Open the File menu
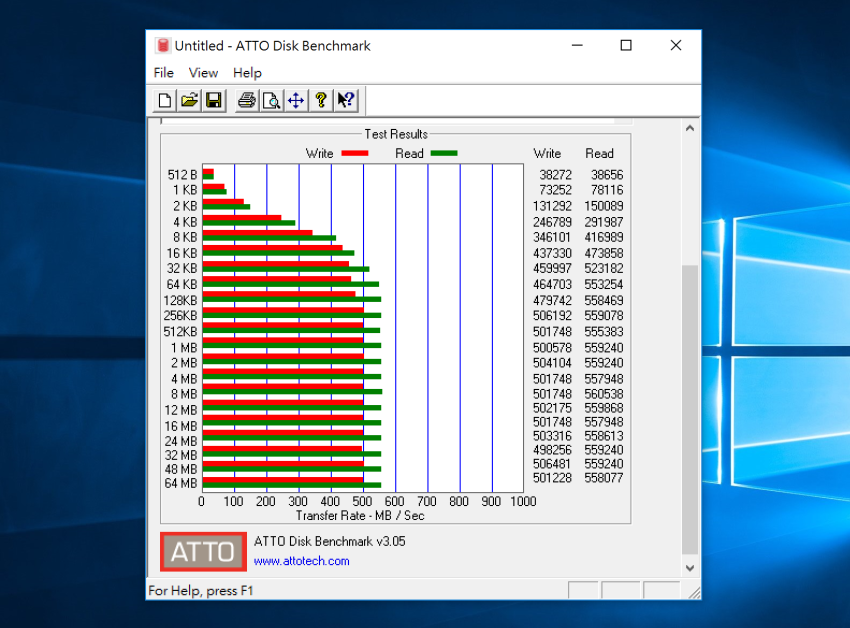 pos(163,72)
